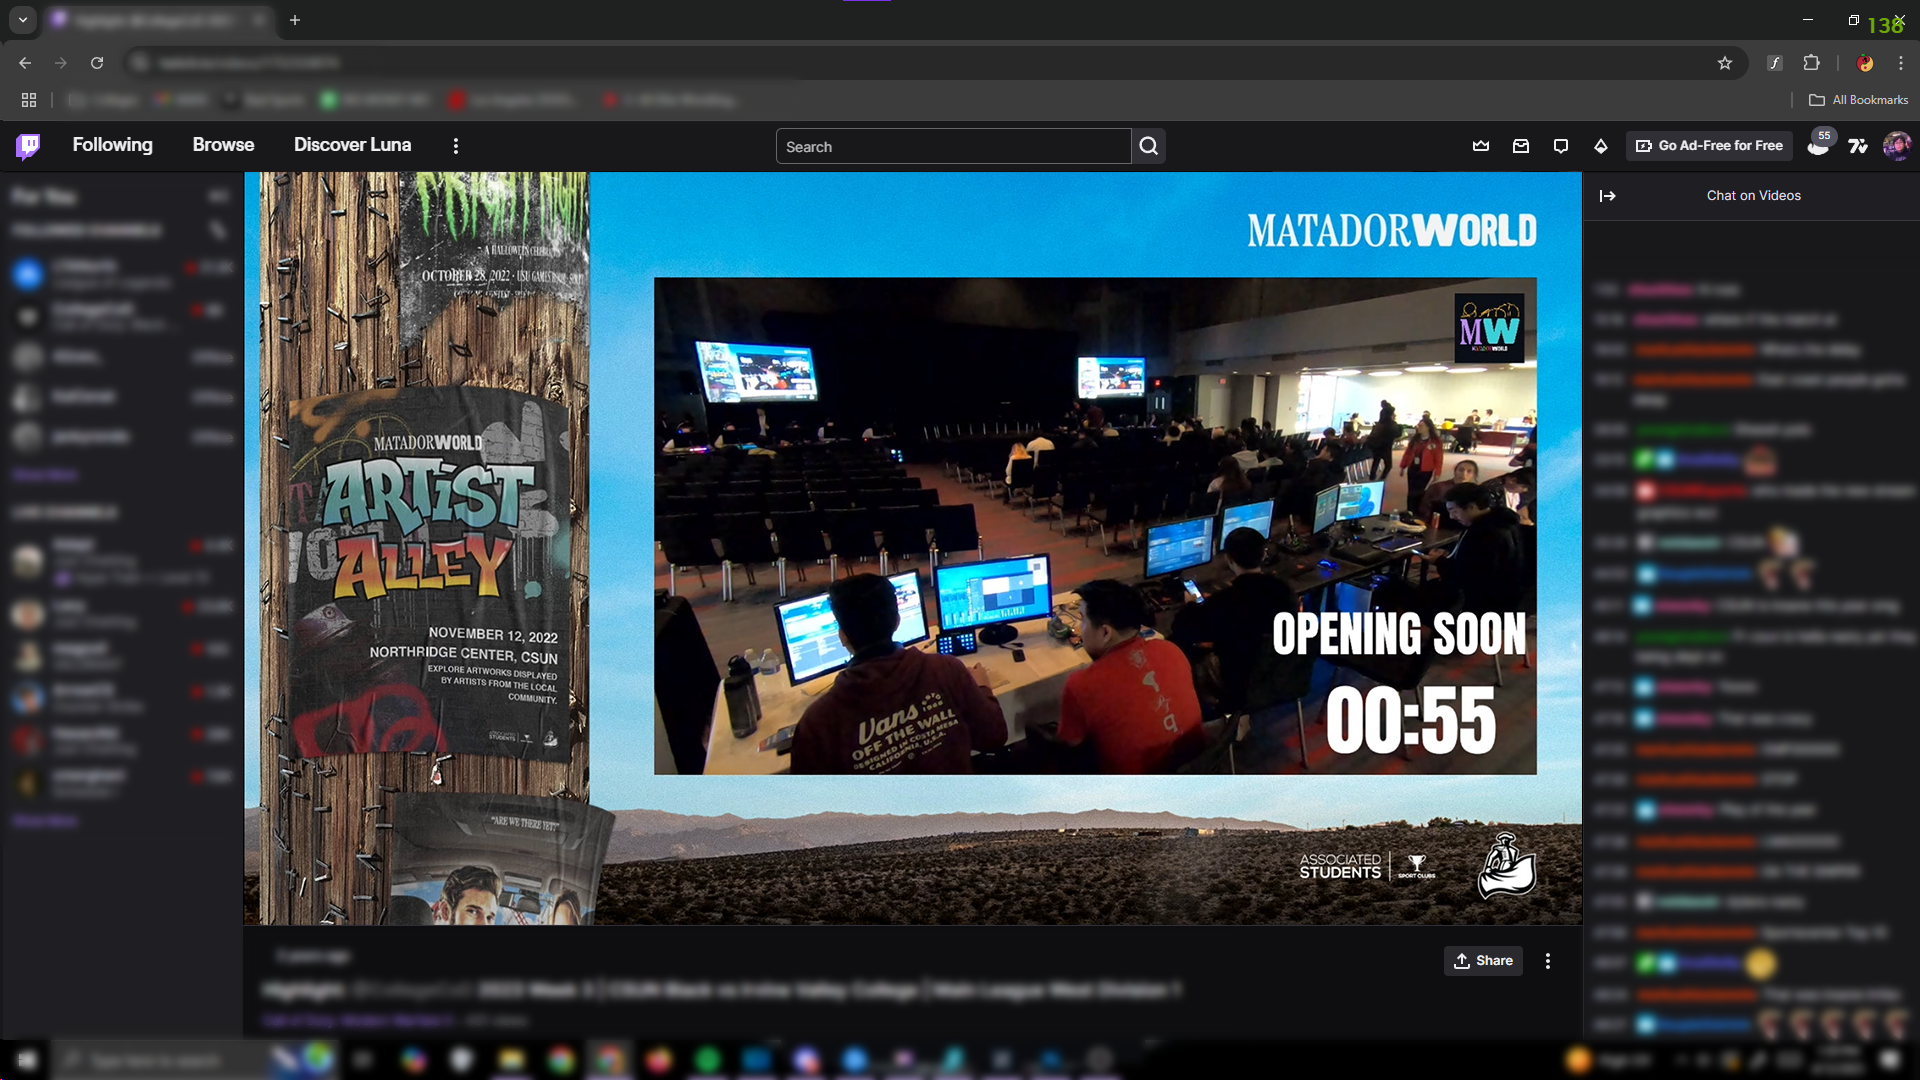Open the Twitch home logo
This screenshot has height=1080, width=1920.
click(x=28, y=146)
